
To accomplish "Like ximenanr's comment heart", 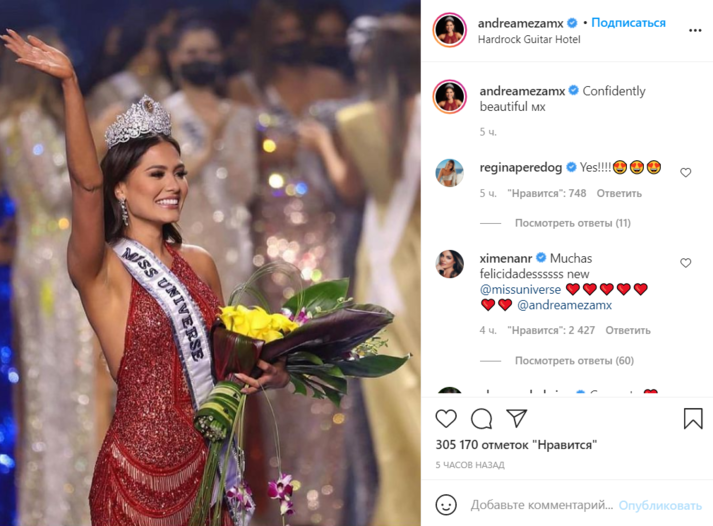I will click(685, 263).
